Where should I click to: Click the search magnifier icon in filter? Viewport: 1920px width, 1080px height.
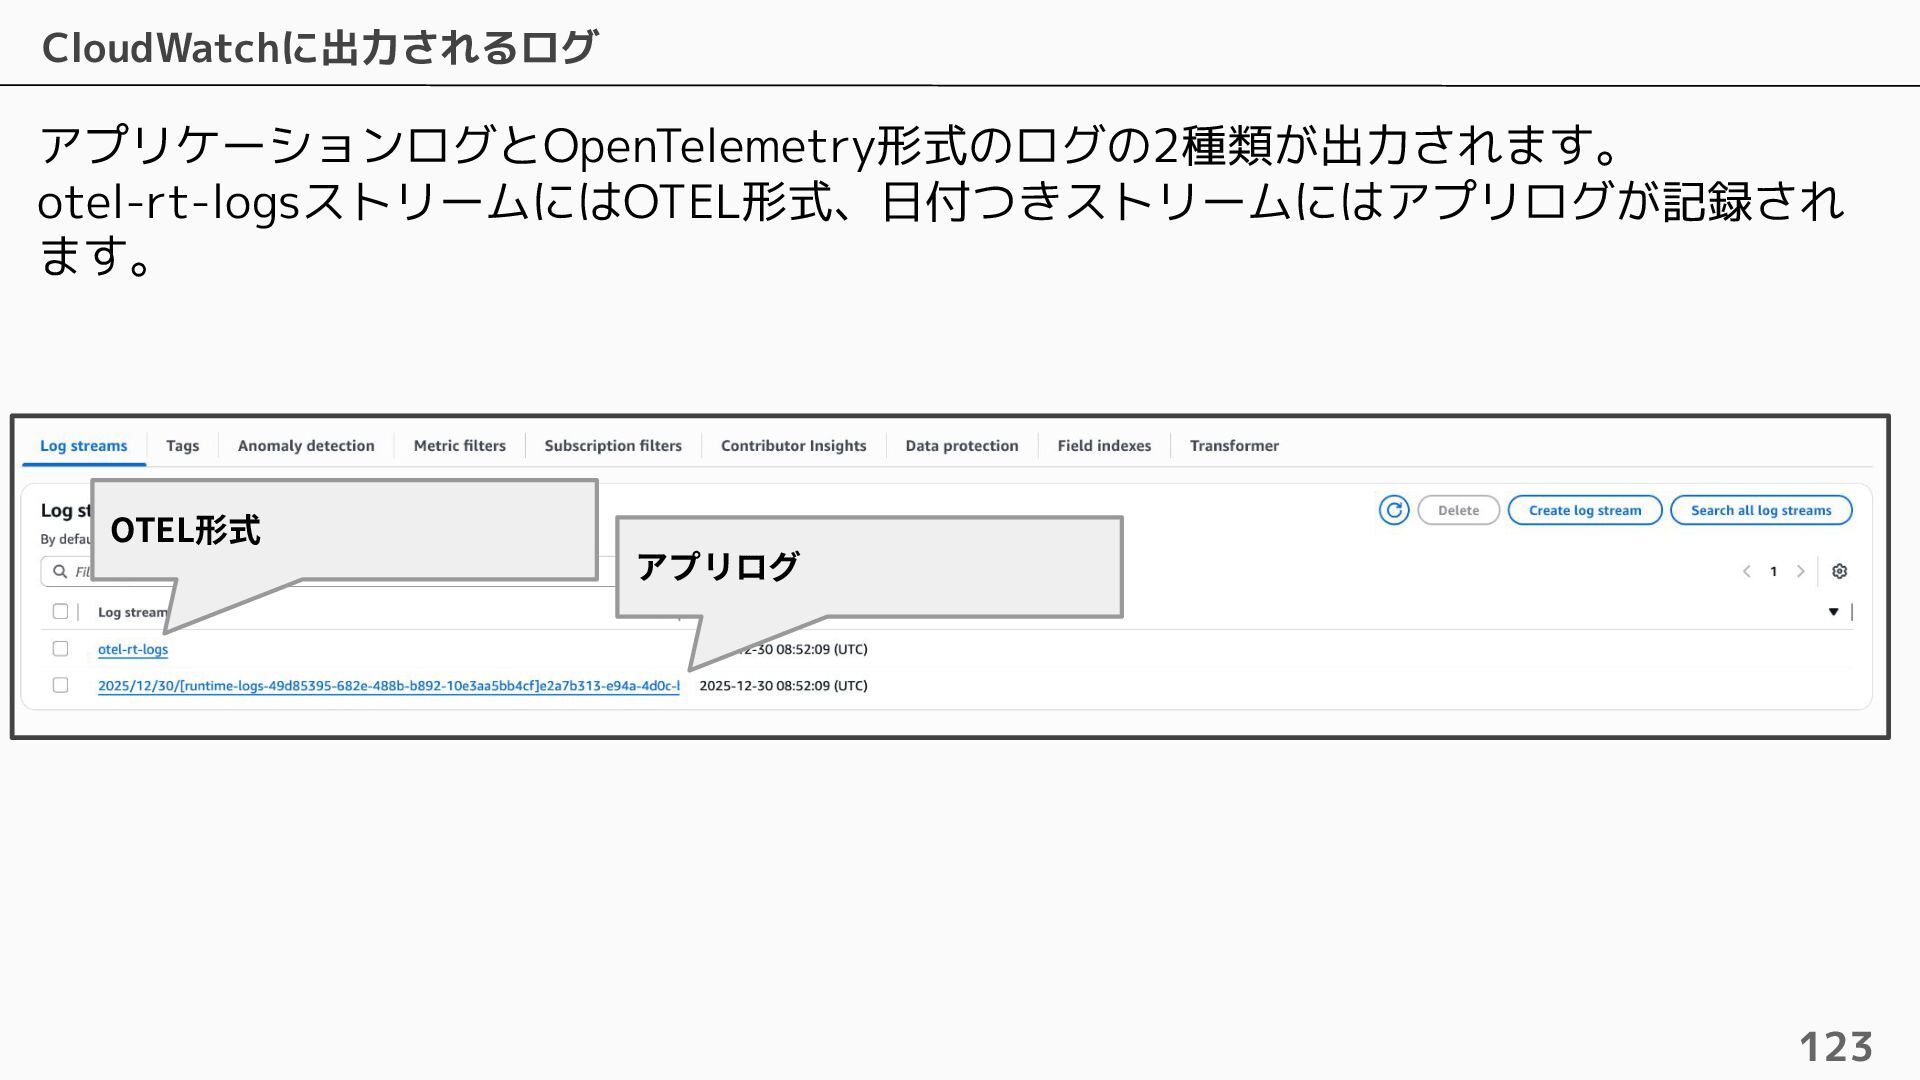click(60, 571)
